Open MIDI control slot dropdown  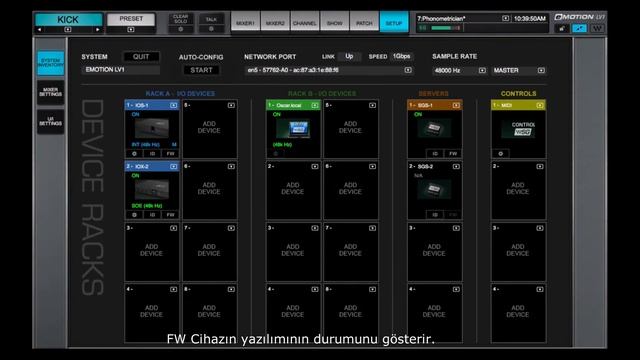pyautogui.click(x=540, y=105)
